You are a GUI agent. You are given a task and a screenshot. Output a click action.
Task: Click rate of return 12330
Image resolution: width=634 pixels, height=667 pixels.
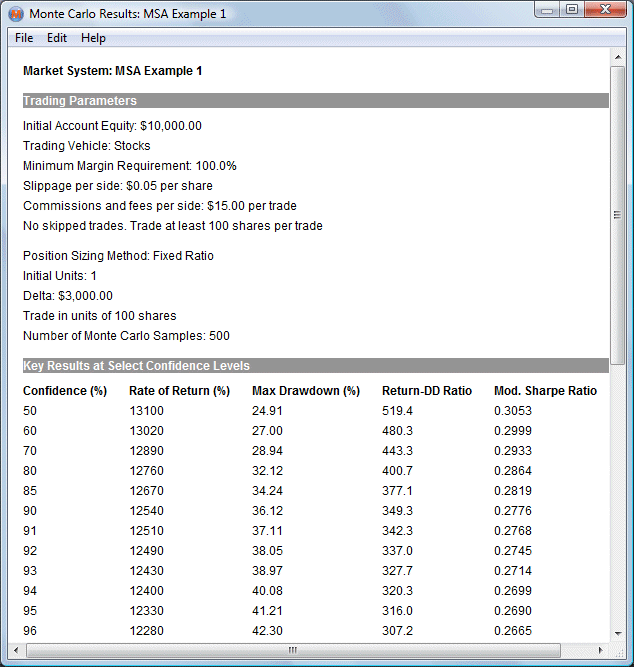[147, 611]
